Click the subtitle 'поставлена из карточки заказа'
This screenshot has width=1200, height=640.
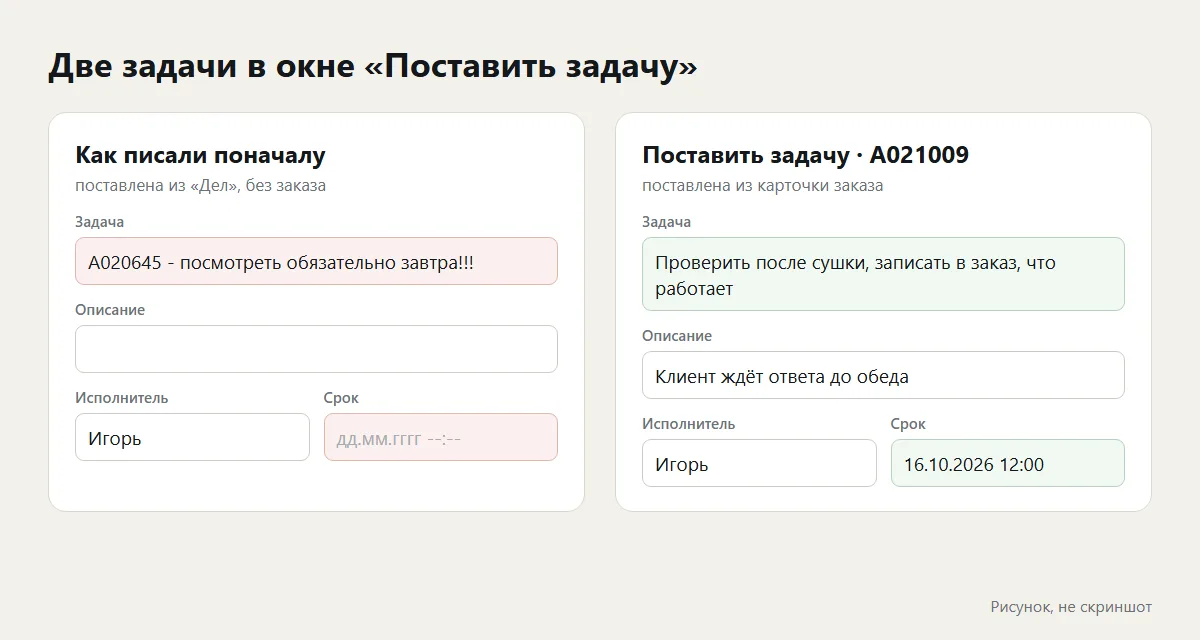coord(762,185)
